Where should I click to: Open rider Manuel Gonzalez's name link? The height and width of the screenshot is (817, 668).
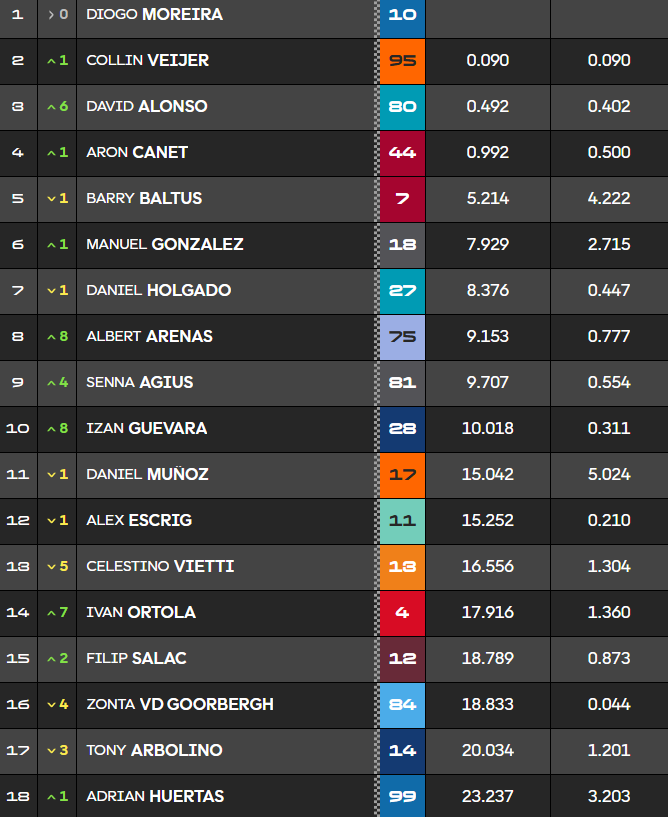click(x=164, y=245)
